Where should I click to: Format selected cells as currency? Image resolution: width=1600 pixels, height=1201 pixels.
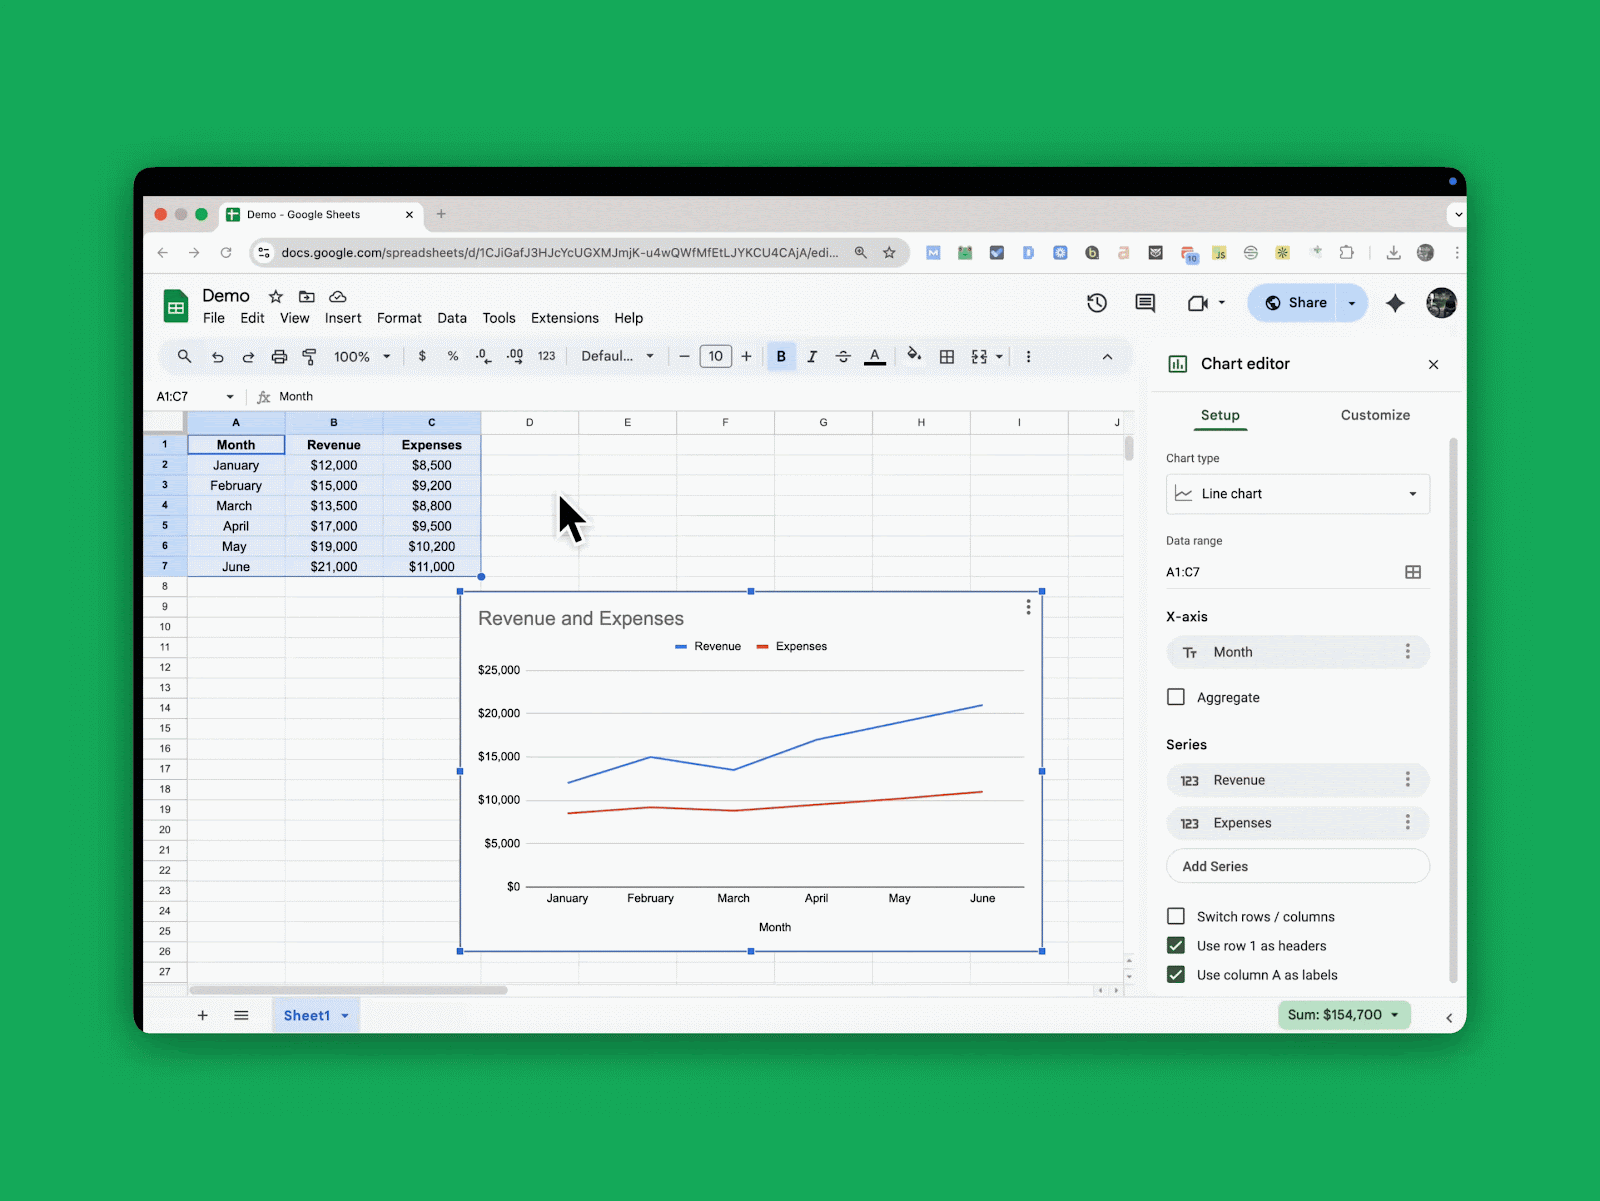pyautogui.click(x=422, y=356)
